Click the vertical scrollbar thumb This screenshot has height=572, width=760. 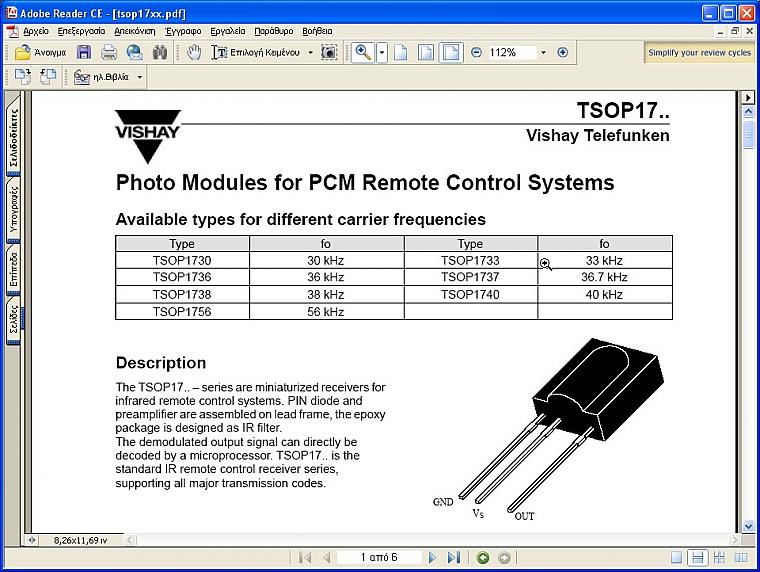coord(748,134)
